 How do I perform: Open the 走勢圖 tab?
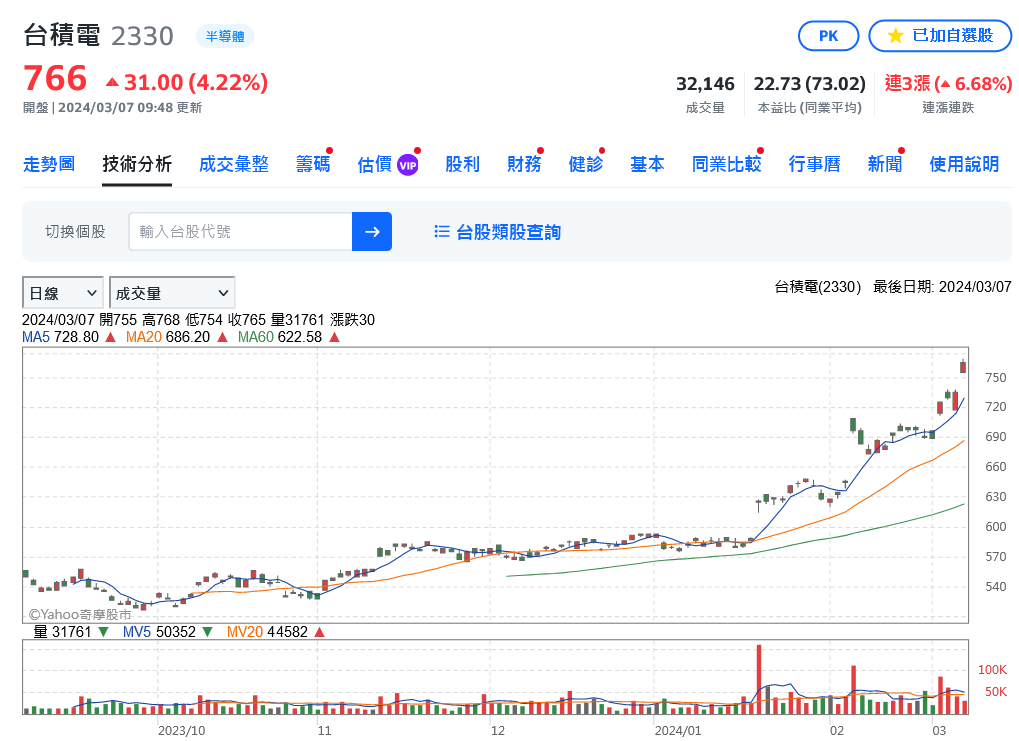click(49, 164)
